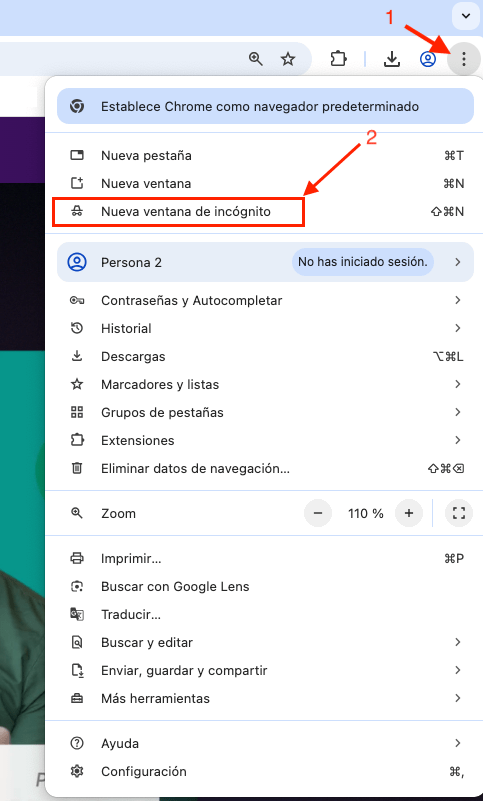483x801 pixels.
Task: Expand Grupos de pestañas submenu arrow
Action: (x=457, y=412)
